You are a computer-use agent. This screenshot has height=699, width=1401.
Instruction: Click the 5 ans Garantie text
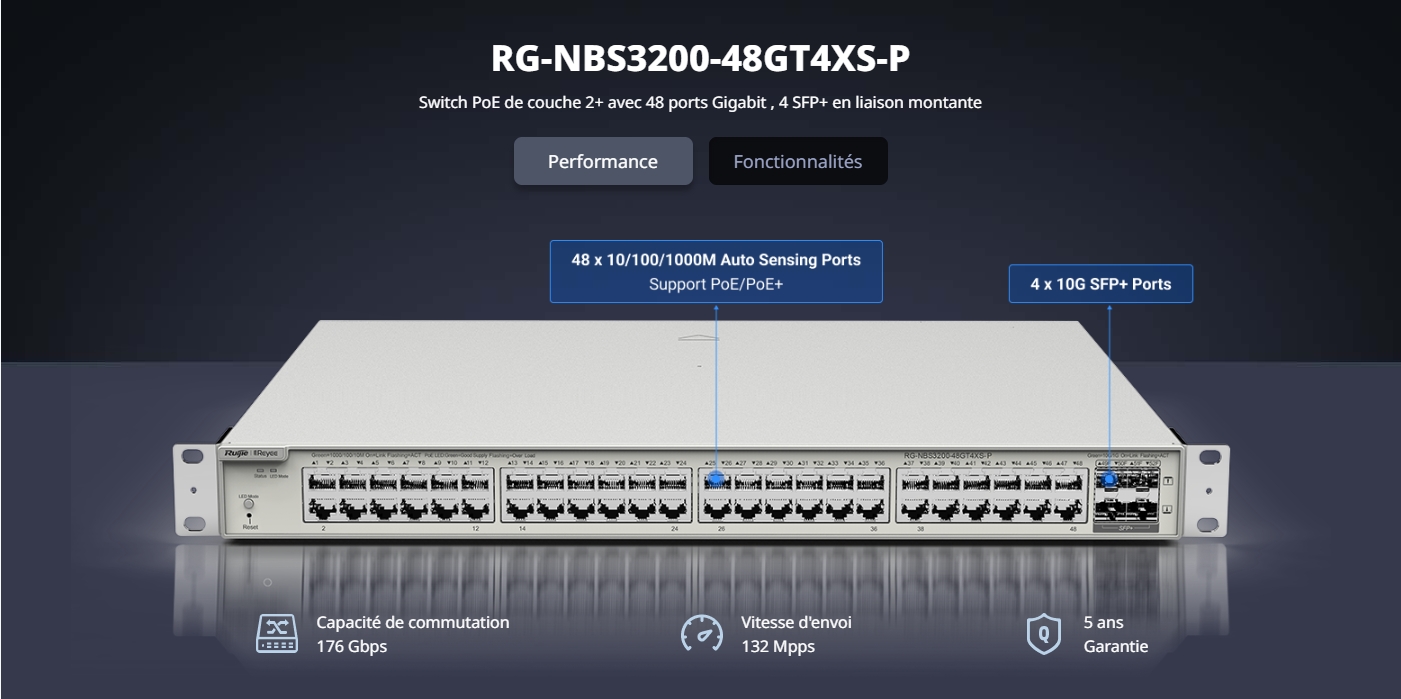[x=1115, y=634]
